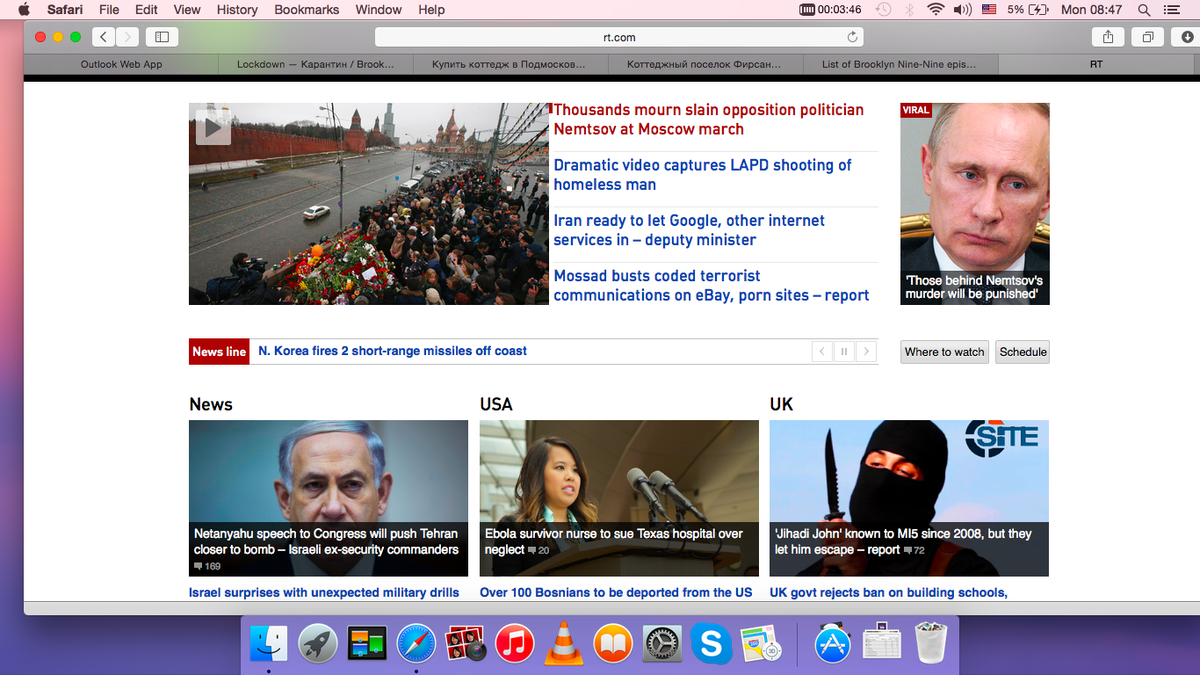Show the Safari sidebar
This screenshot has height=675, width=1200.
click(160, 37)
